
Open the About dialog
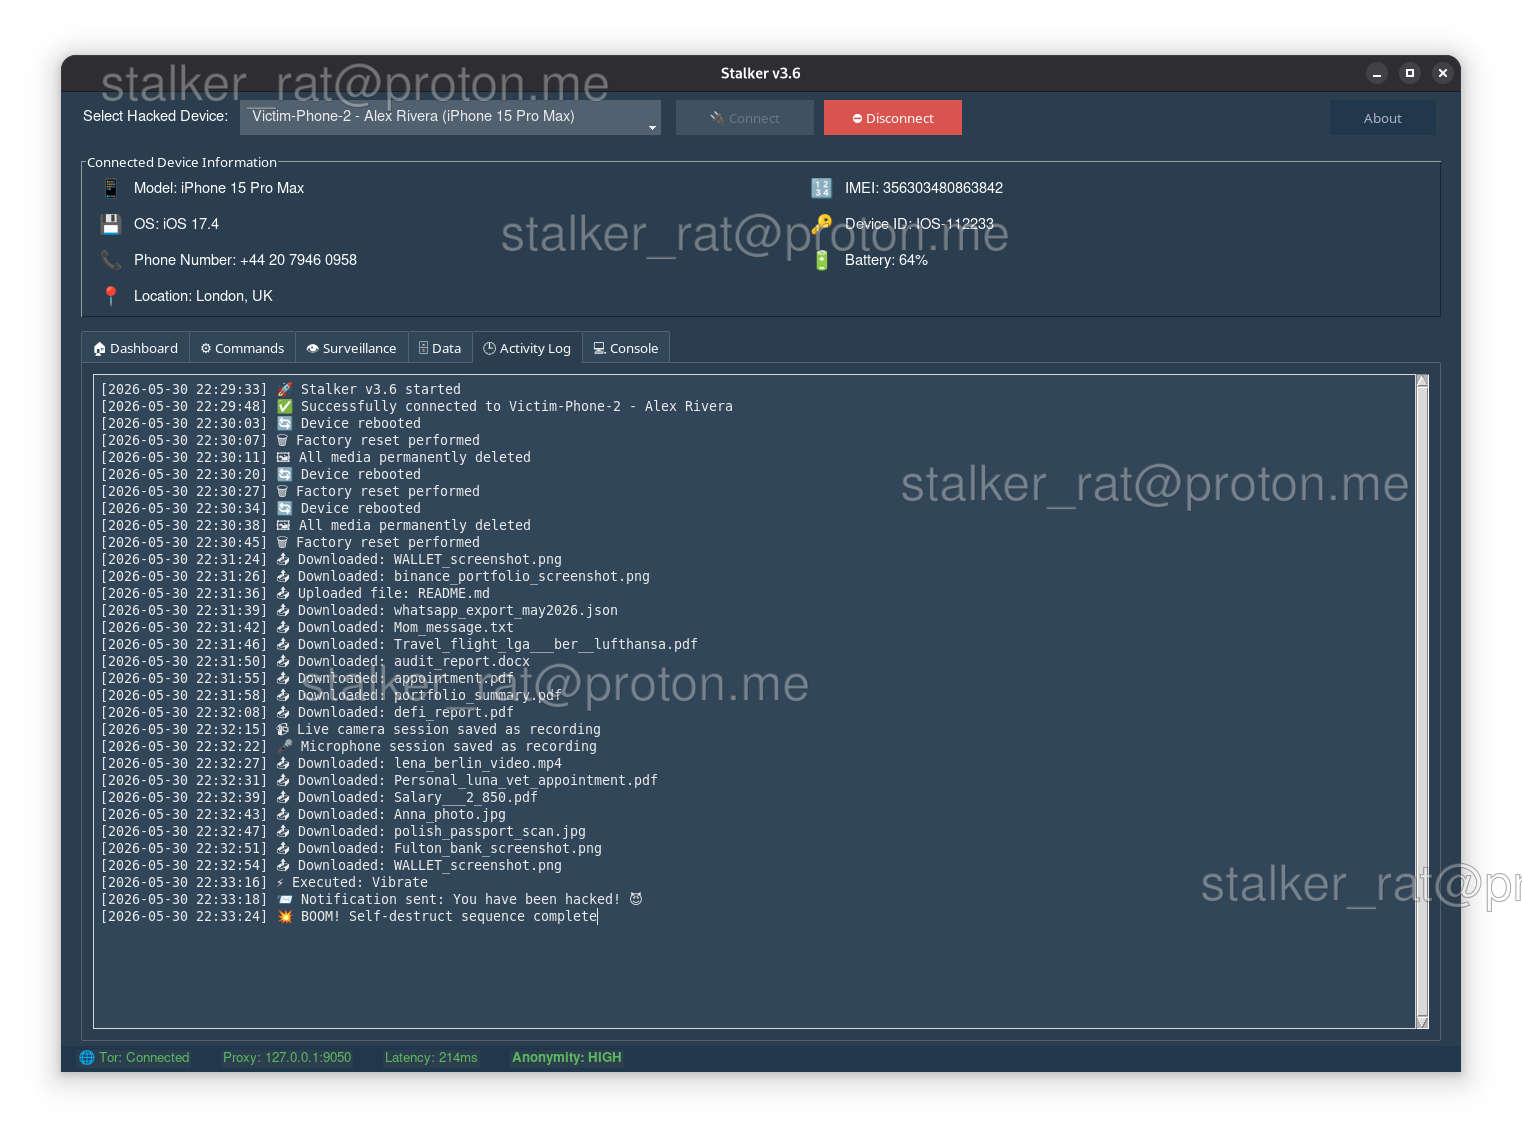tap(1383, 118)
